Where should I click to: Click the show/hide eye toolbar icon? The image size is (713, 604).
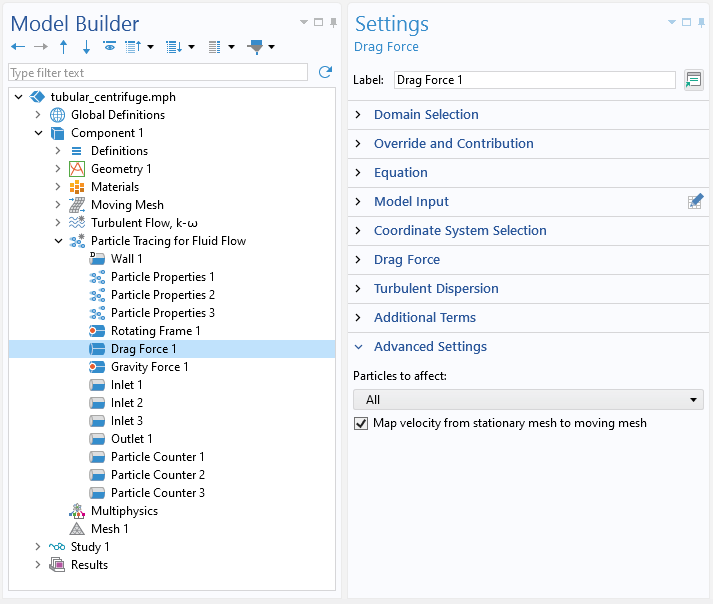(x=110, y=46)
